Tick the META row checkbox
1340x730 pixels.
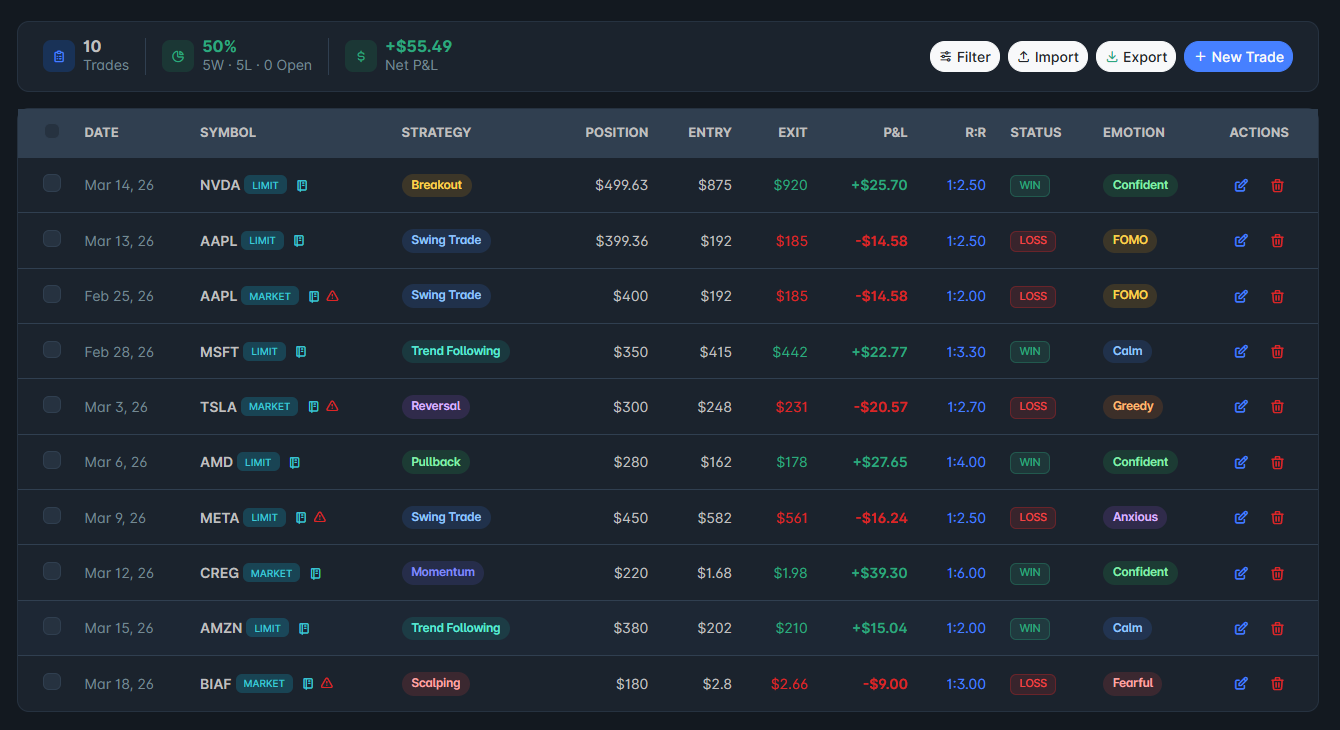(x=52, y=515)
